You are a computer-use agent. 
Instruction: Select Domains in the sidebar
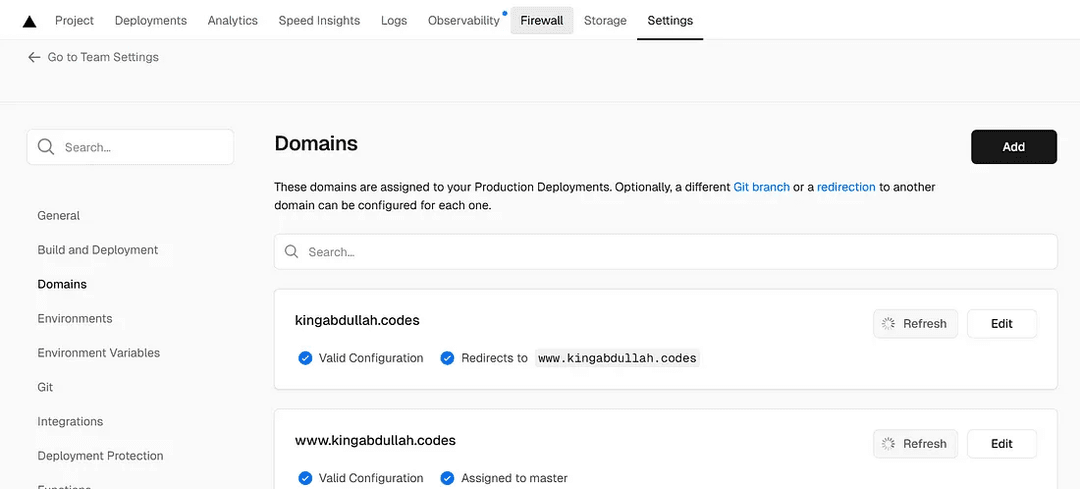(x=62, y=284)
